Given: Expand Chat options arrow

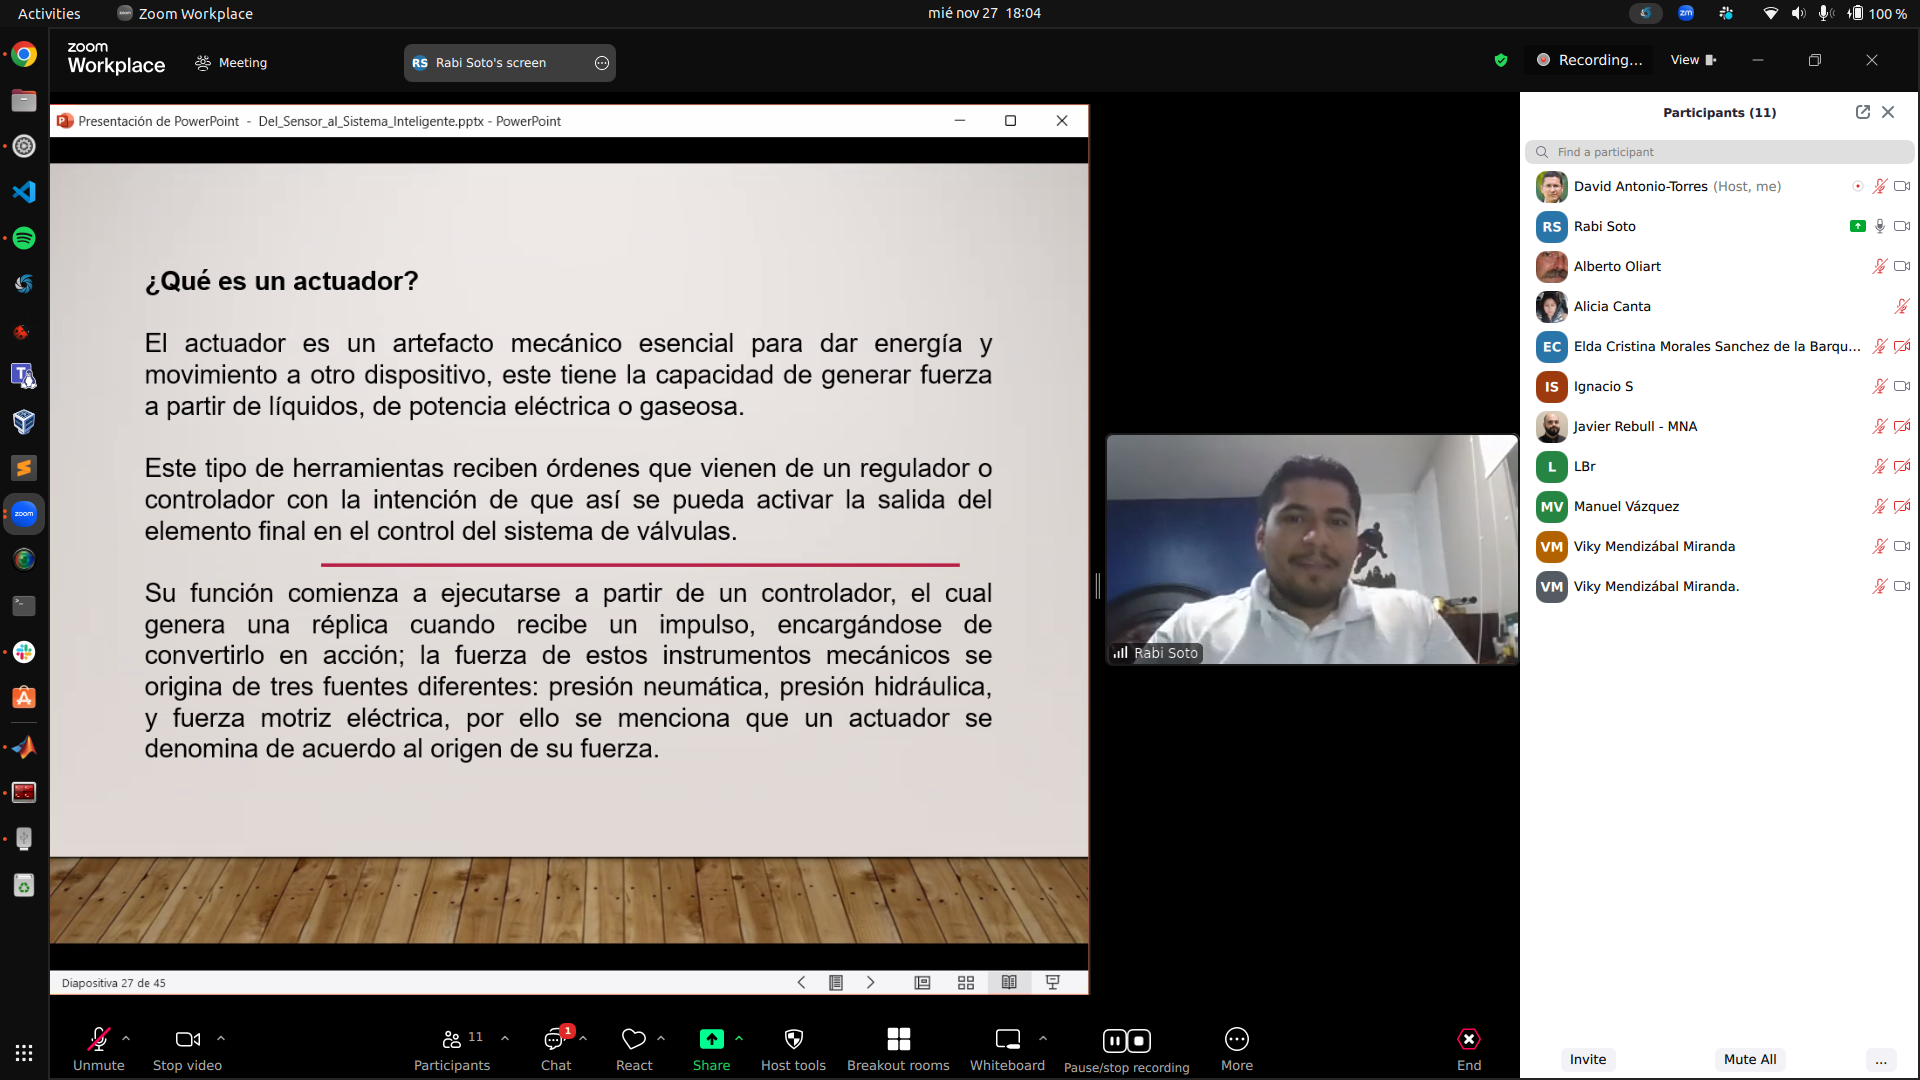Looking at the screenshot, I should point(583,1038).
